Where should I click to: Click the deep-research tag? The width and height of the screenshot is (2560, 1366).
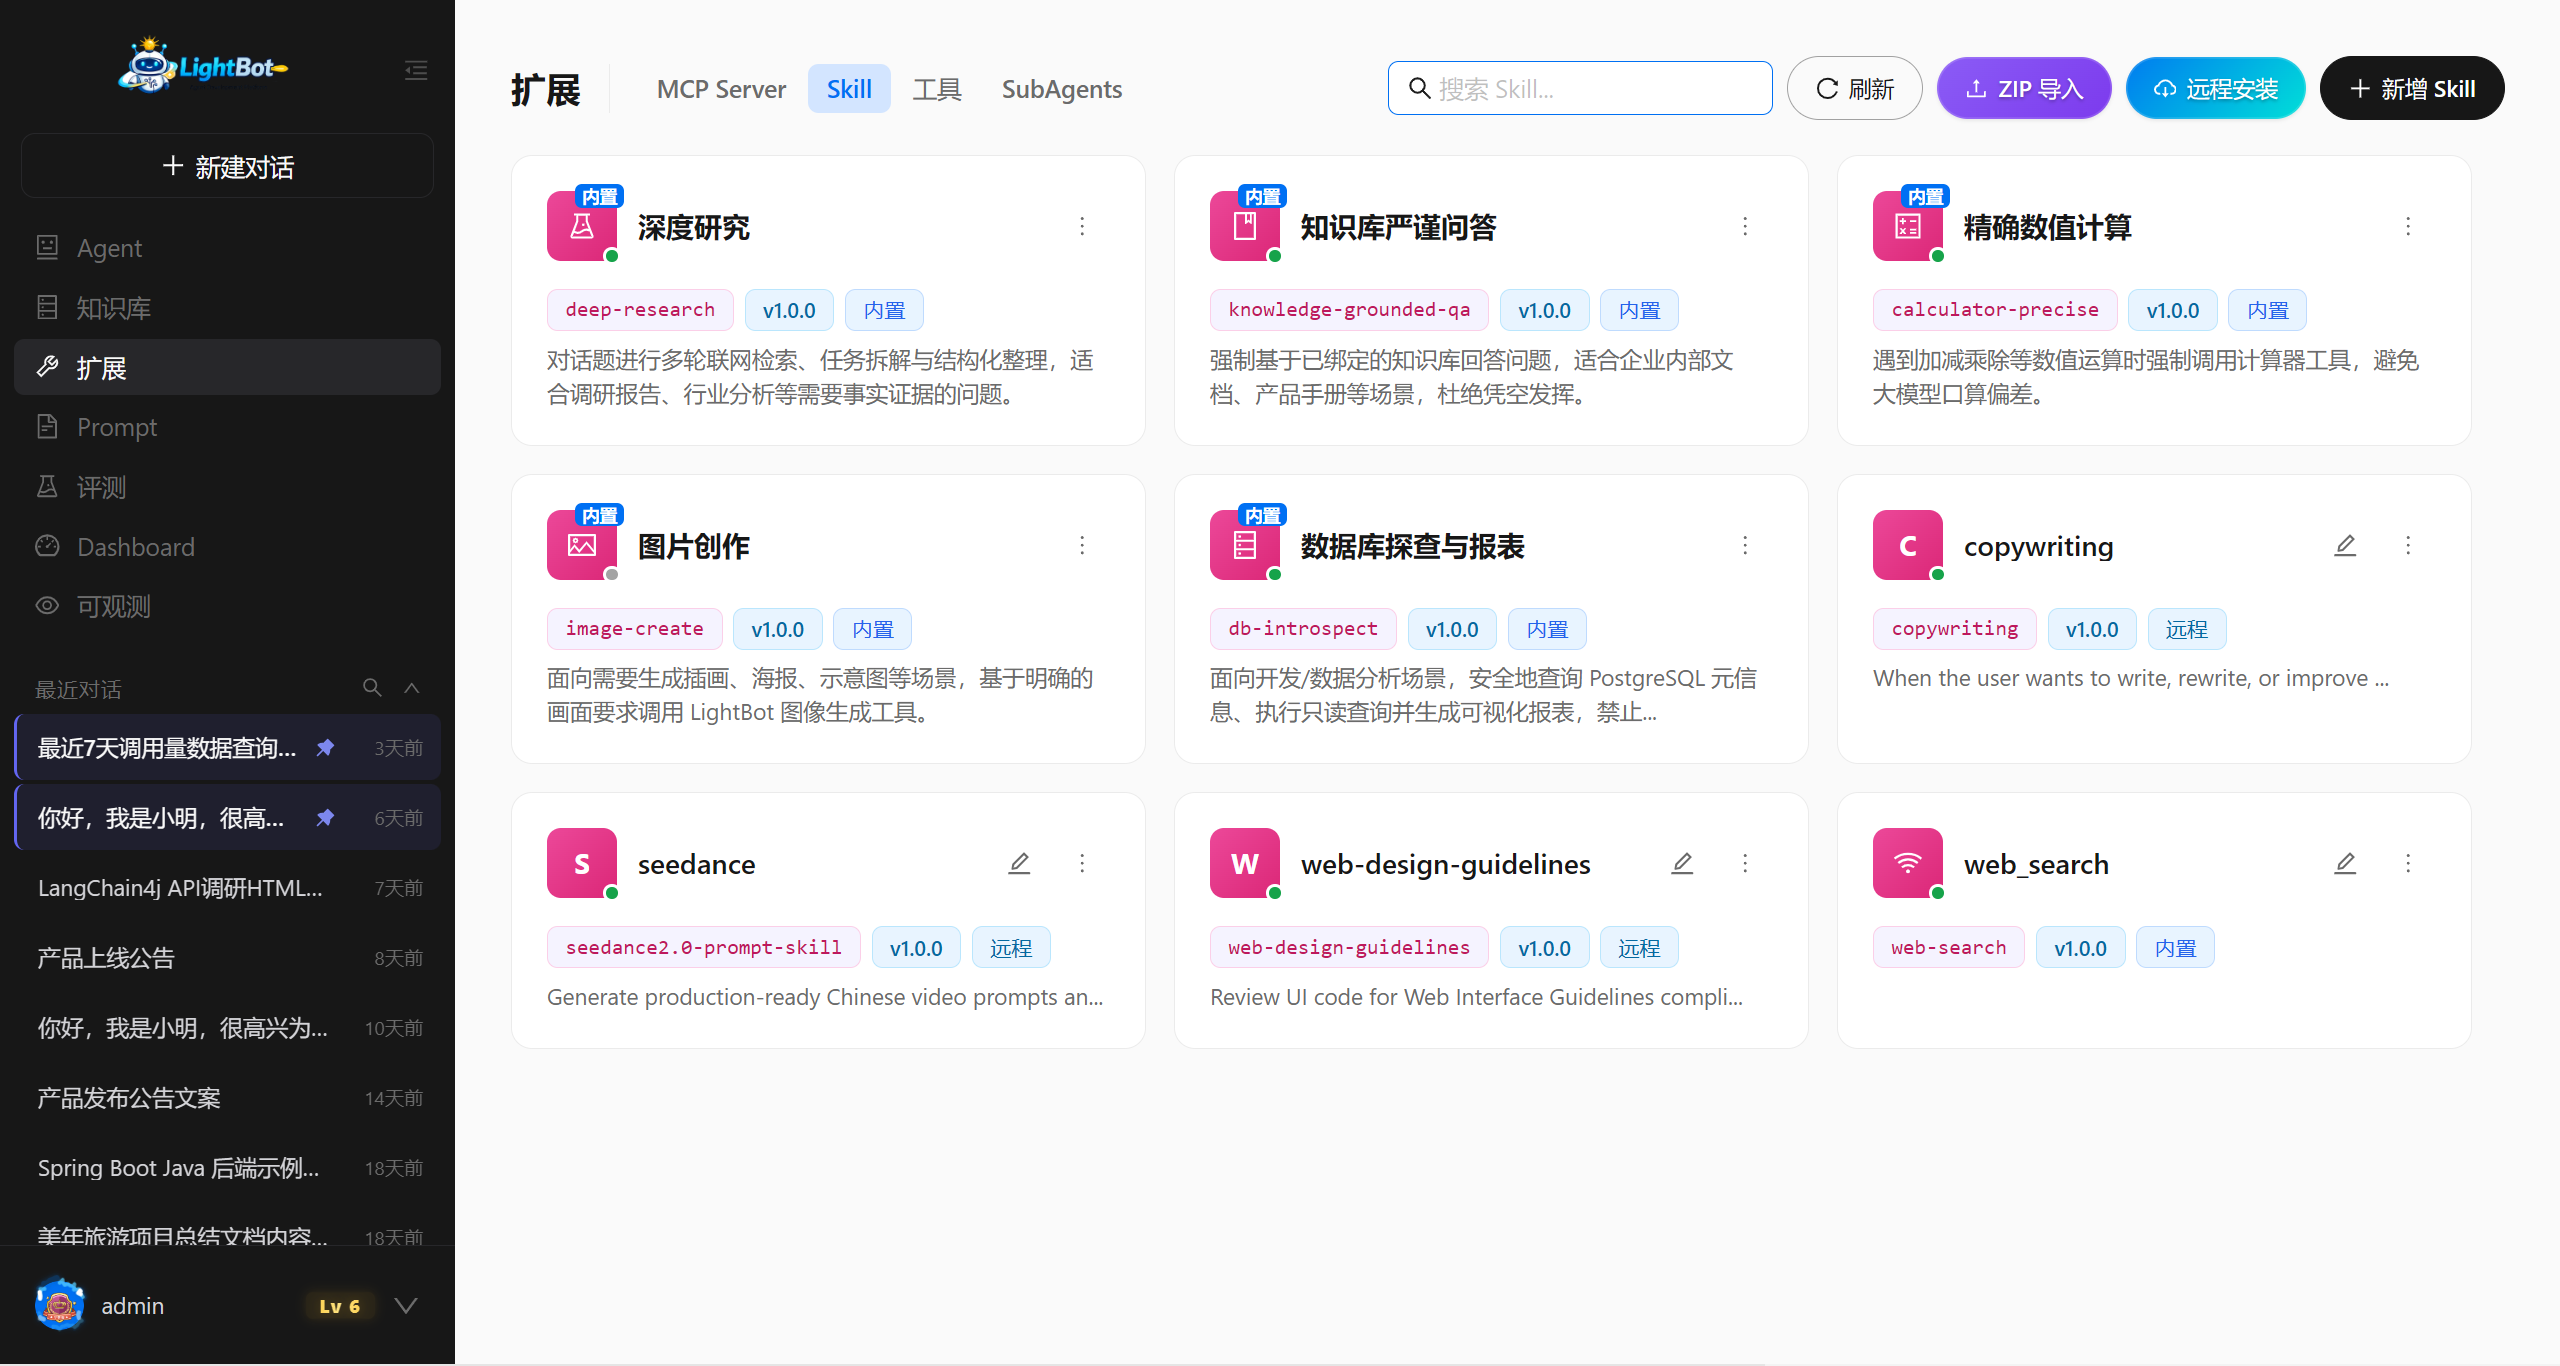tap(640, 310)
